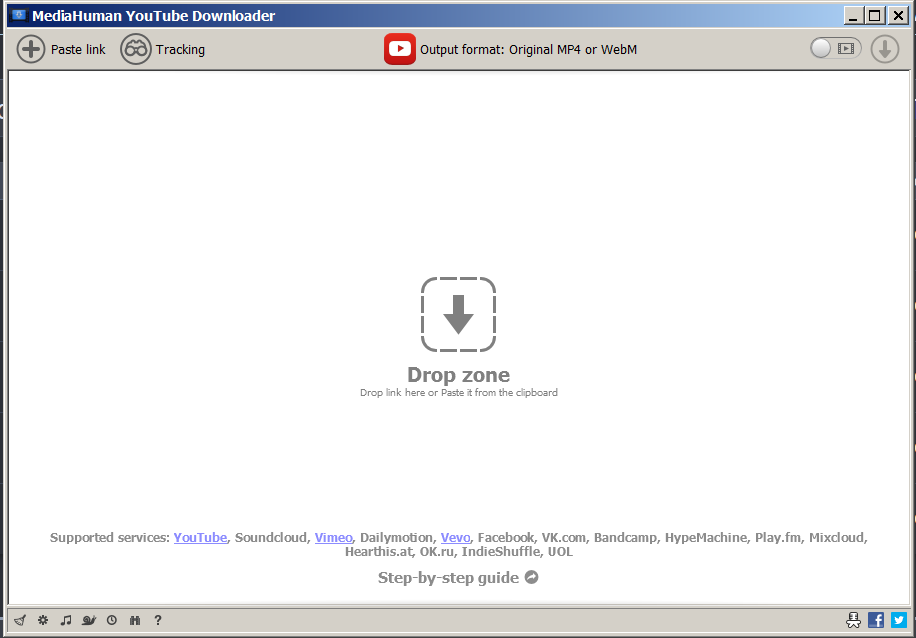
Task: Open the YouTube supported service link
Action: [200, 538]
